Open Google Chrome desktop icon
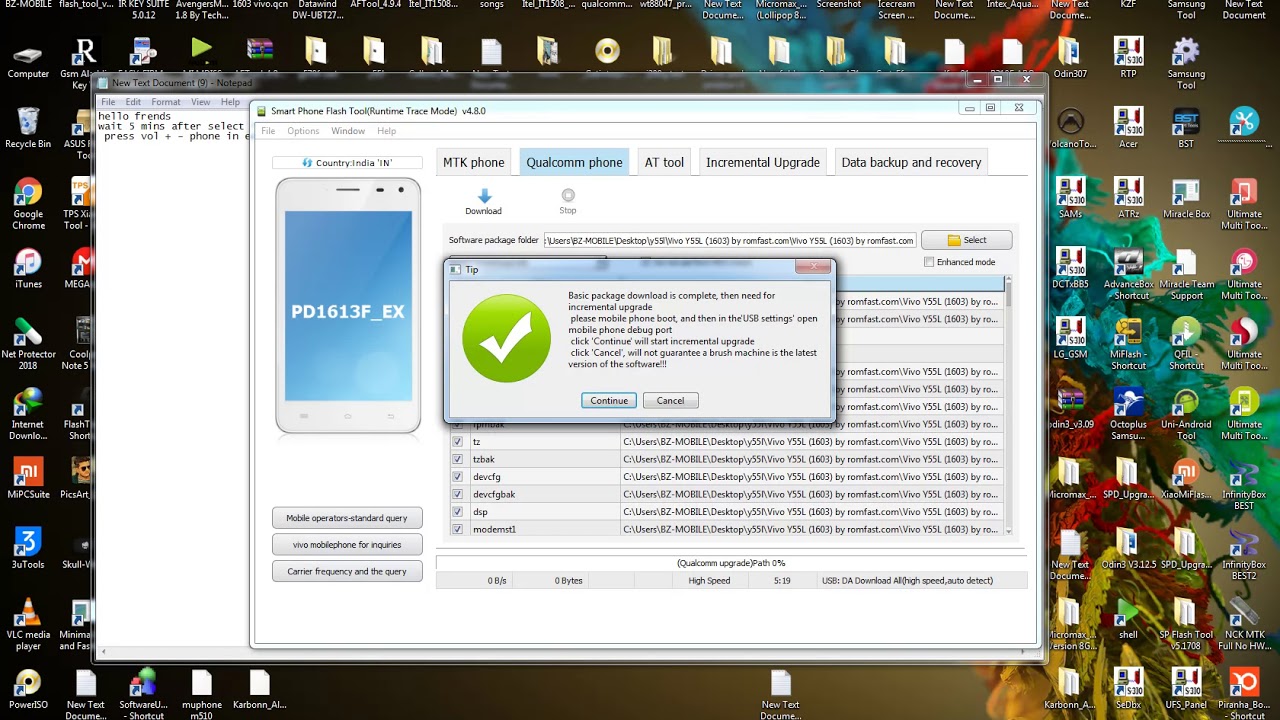This screenshot has height=720, width=1280. (x=28, y=203)
